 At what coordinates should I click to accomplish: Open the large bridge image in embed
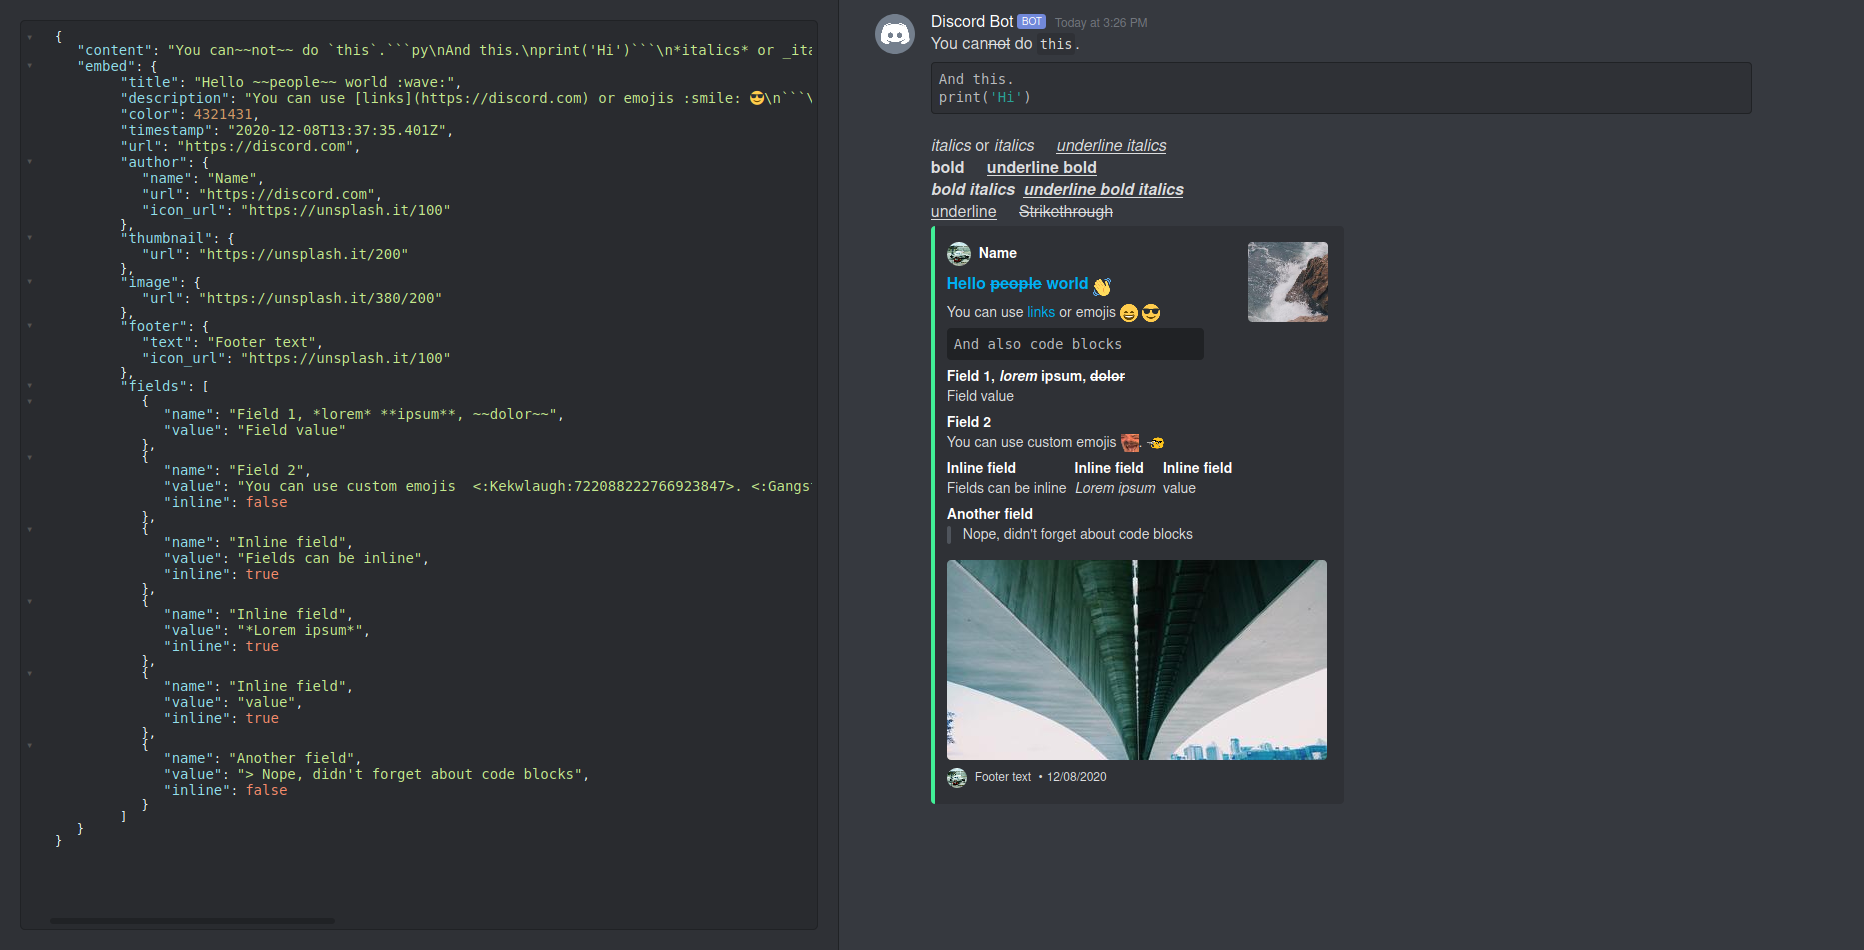pyautogui.click(x=1137, y=660)
